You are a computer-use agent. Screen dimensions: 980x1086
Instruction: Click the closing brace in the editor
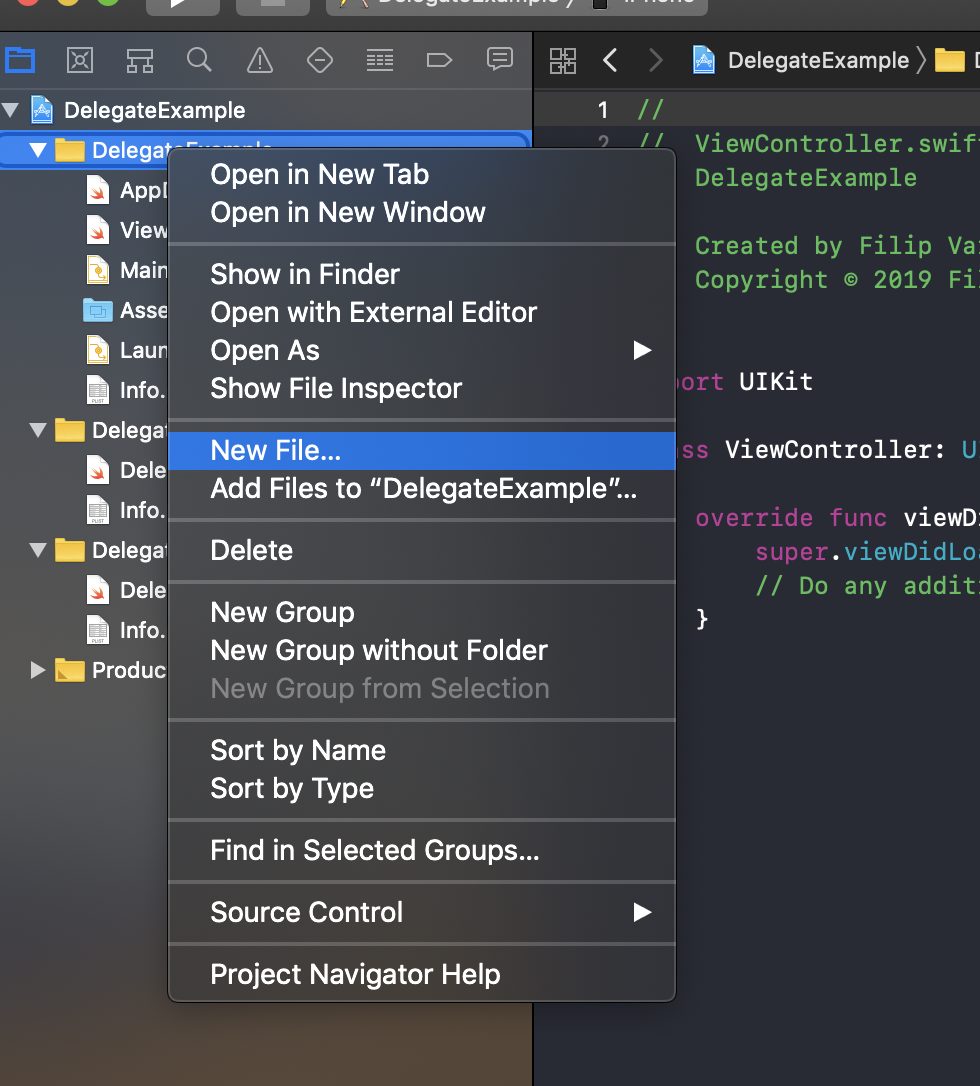click(702, 619)
